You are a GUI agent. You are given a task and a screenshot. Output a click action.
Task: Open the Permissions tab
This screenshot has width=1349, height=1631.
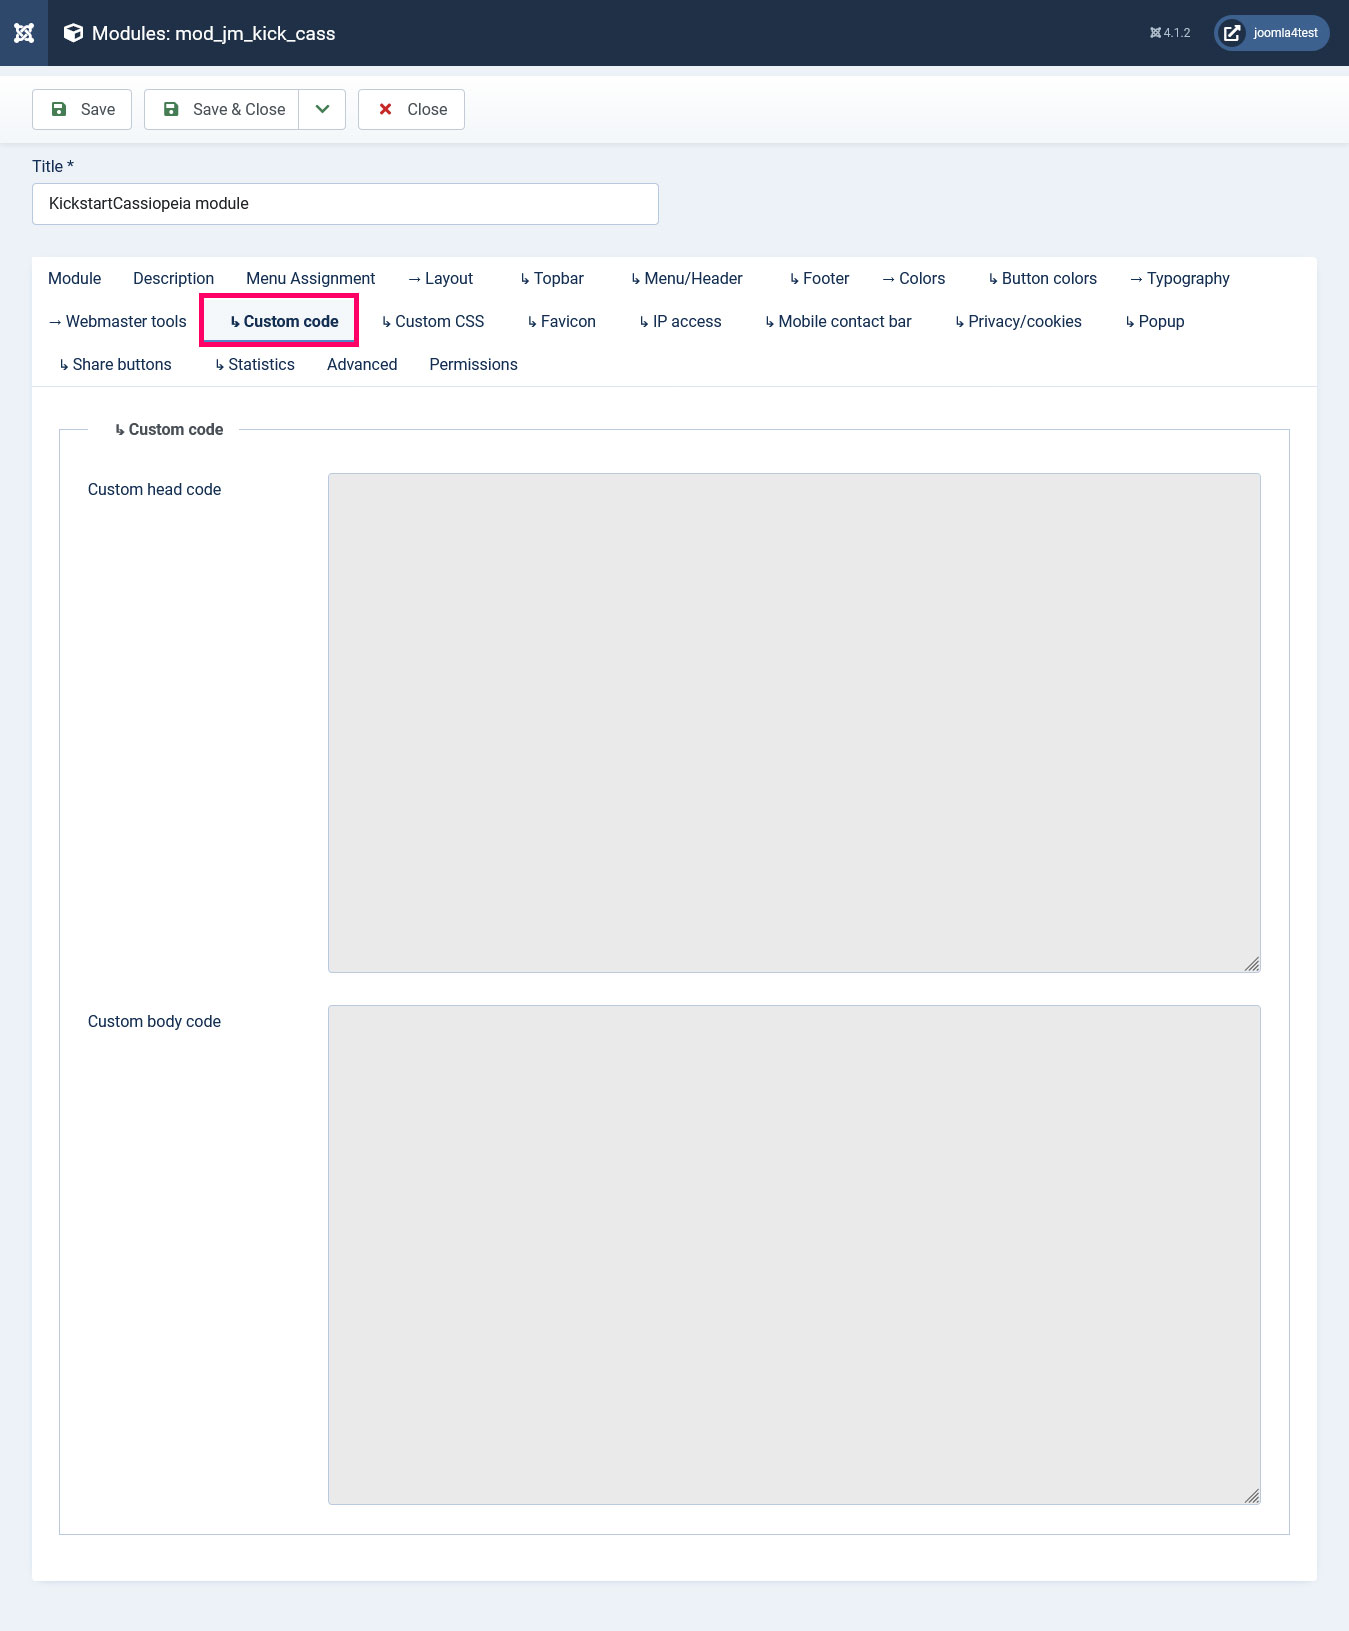coord(473,364)
